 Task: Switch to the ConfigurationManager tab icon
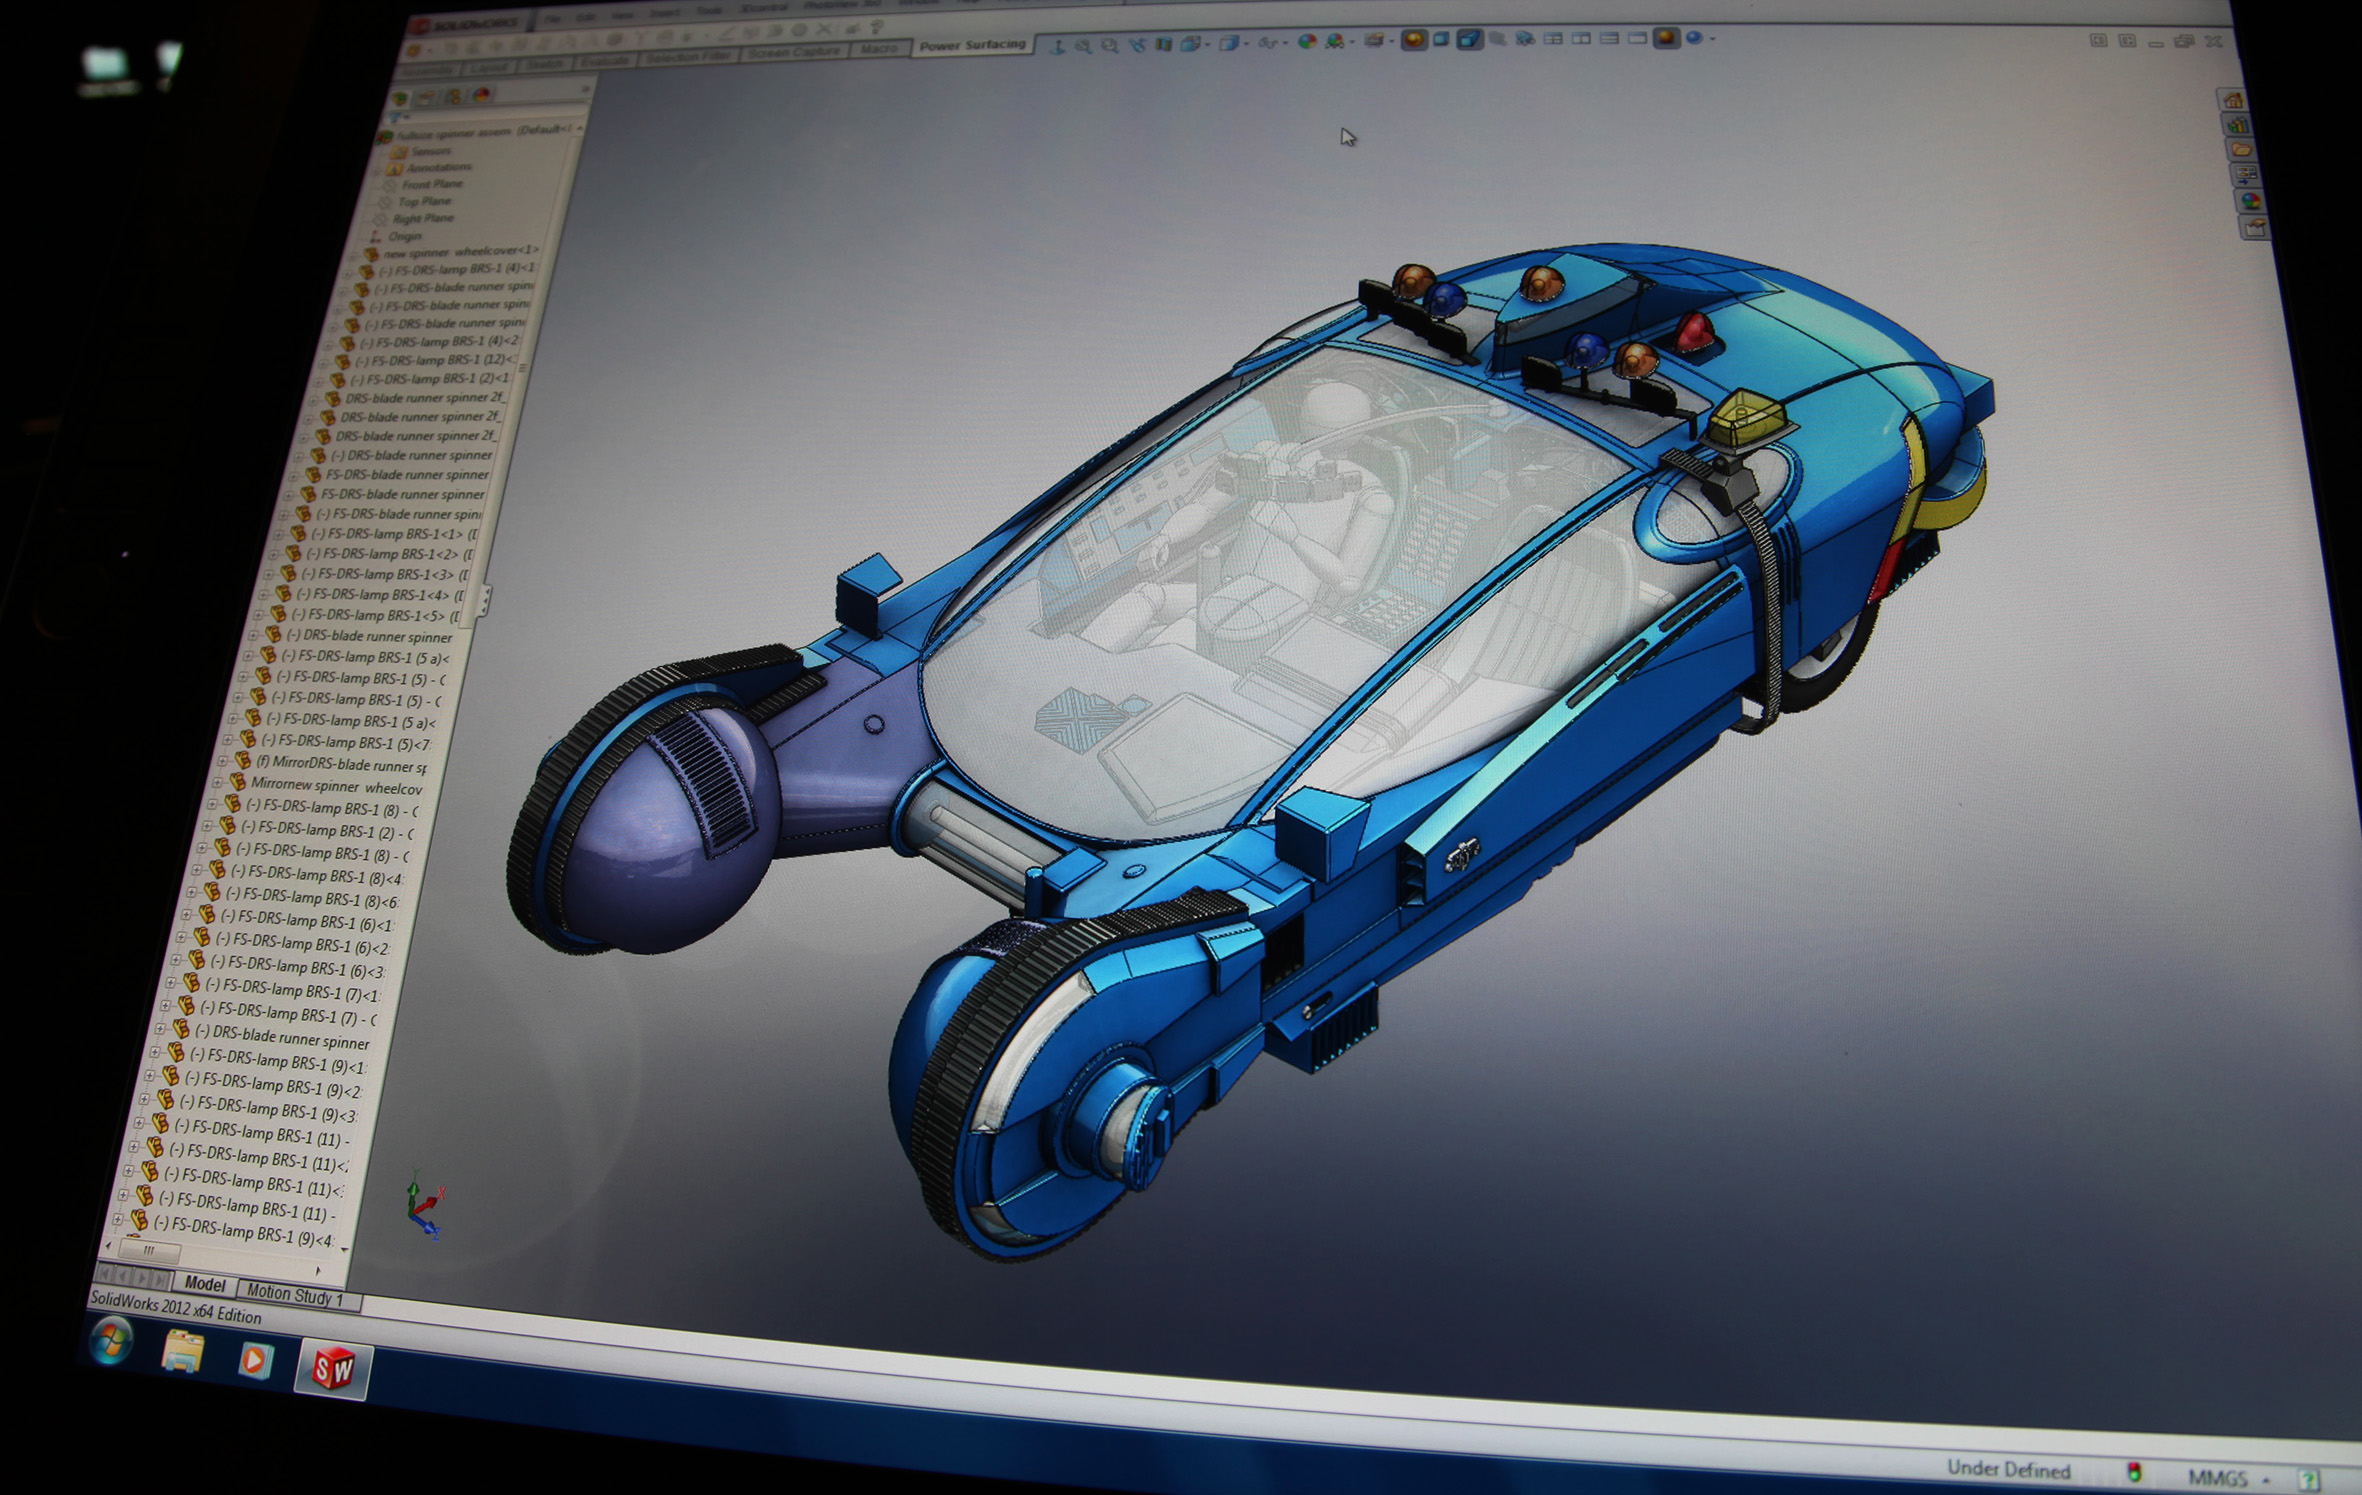454,96
